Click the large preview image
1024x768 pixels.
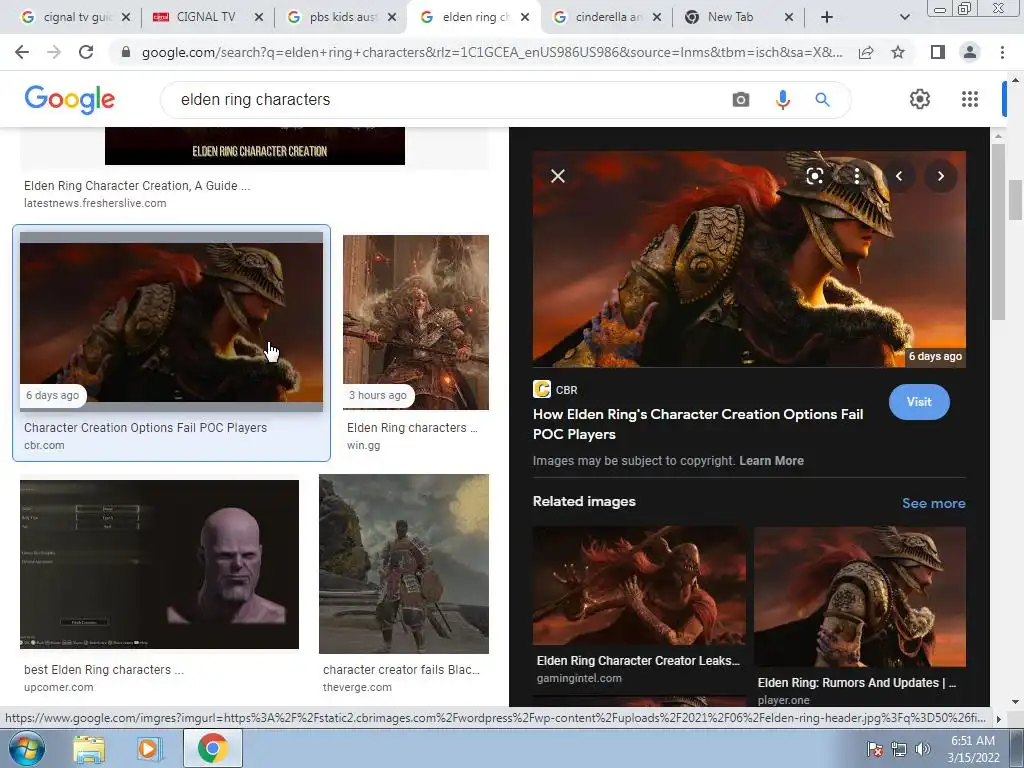click(x=749, y=259)
